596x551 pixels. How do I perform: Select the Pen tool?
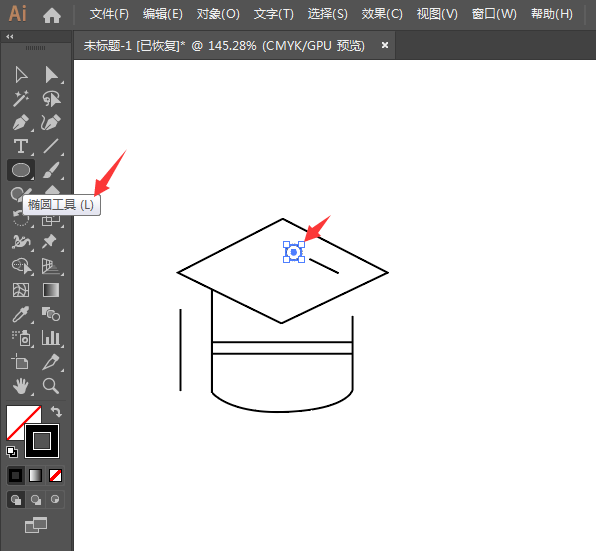pyautogui.click(x=21, y=122)
